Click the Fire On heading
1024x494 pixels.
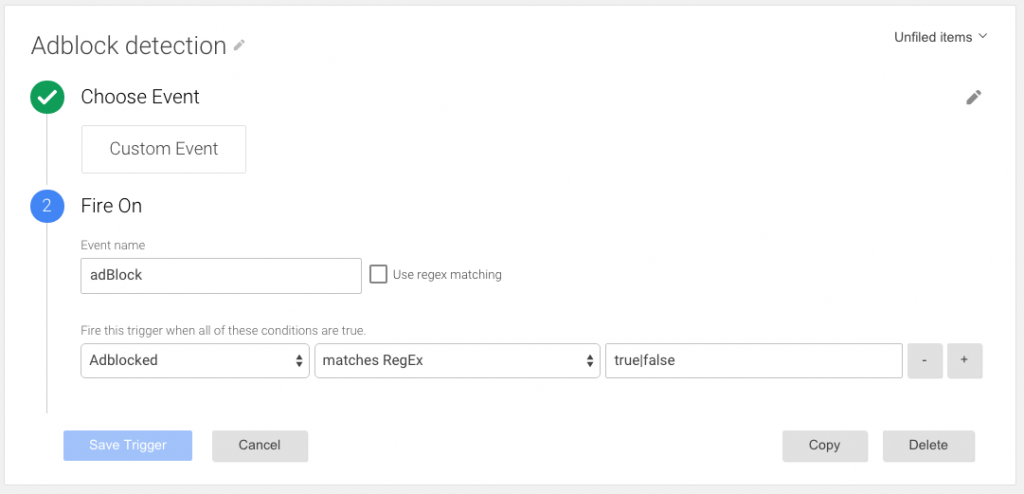pyautogui.click(x=112, y=206)
